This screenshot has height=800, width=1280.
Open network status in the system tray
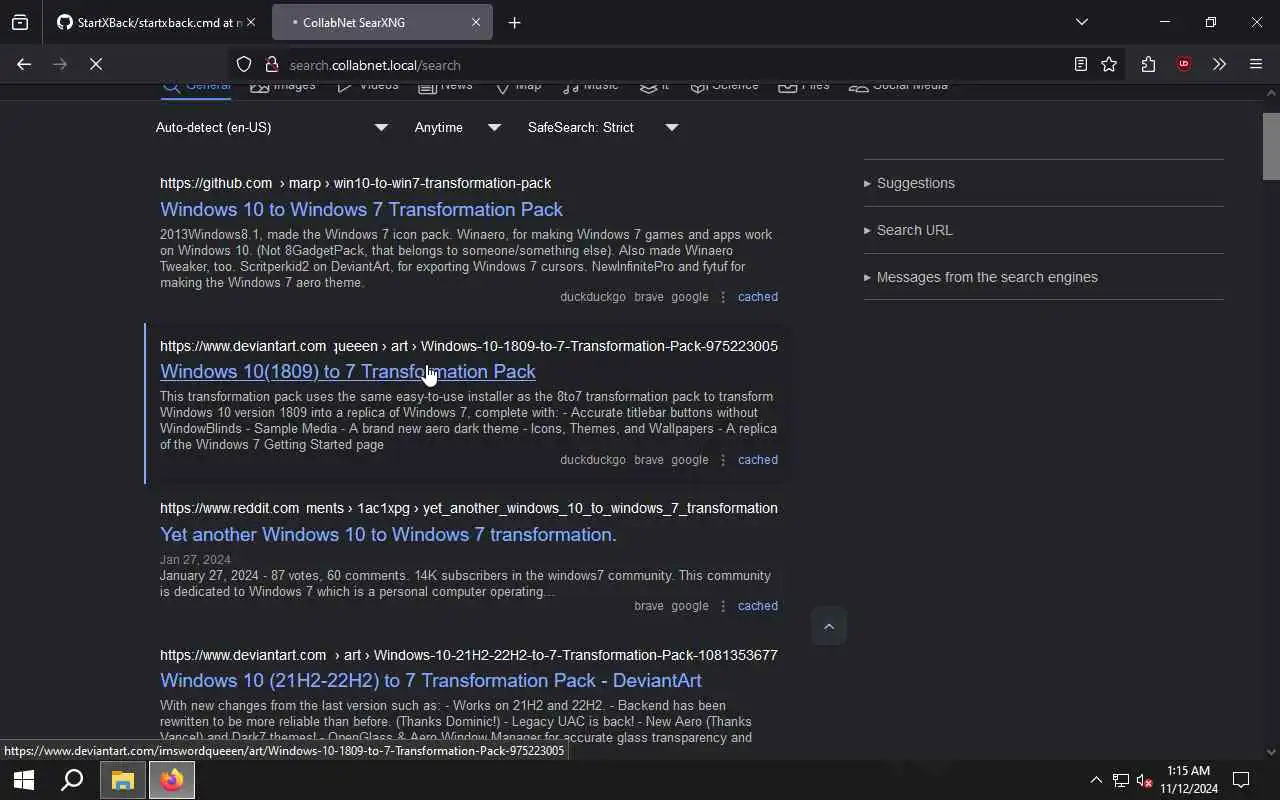click(1121, 780)
